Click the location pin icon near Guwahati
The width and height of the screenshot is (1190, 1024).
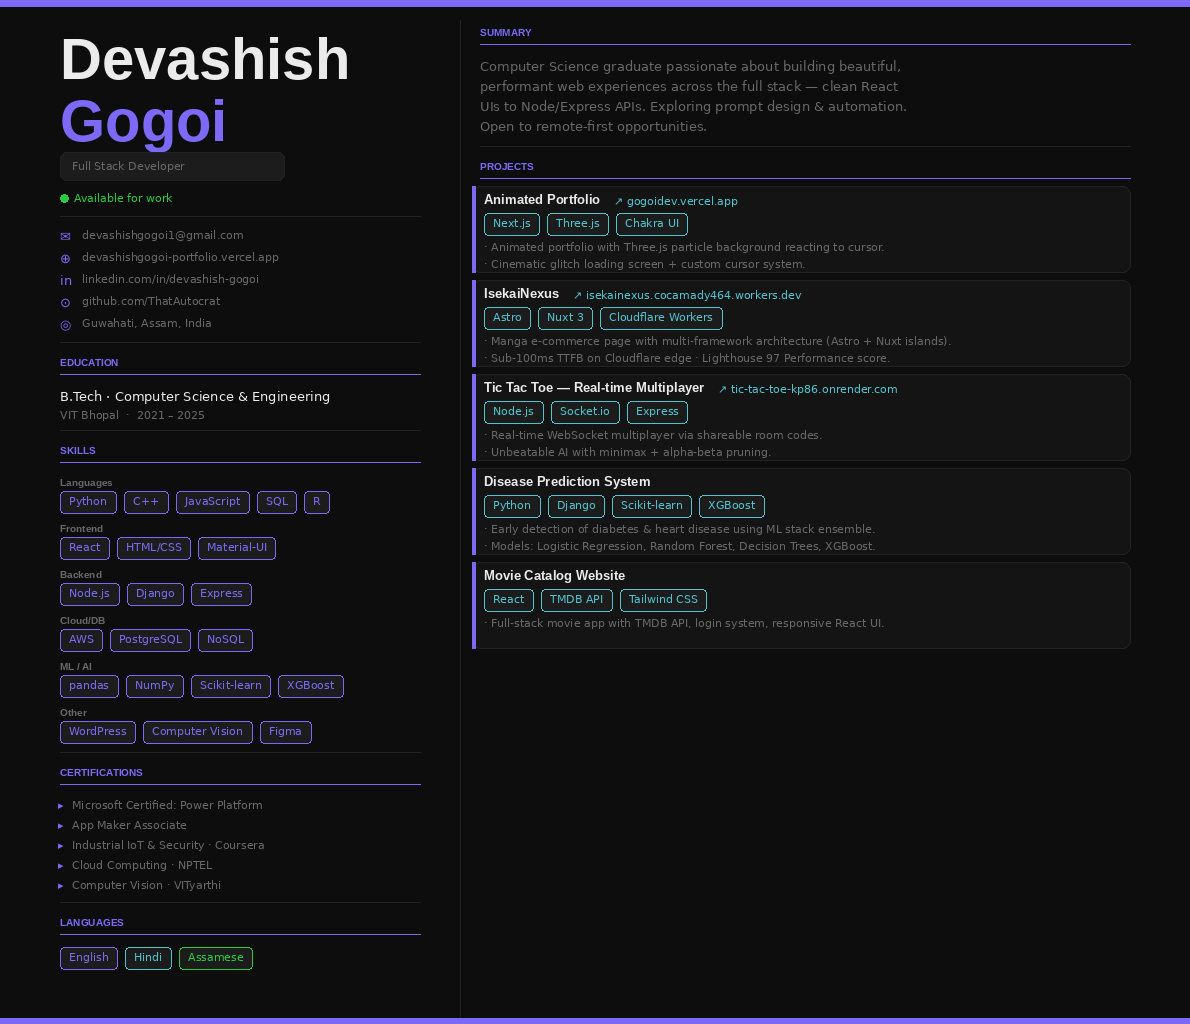(x=65, y=324)
